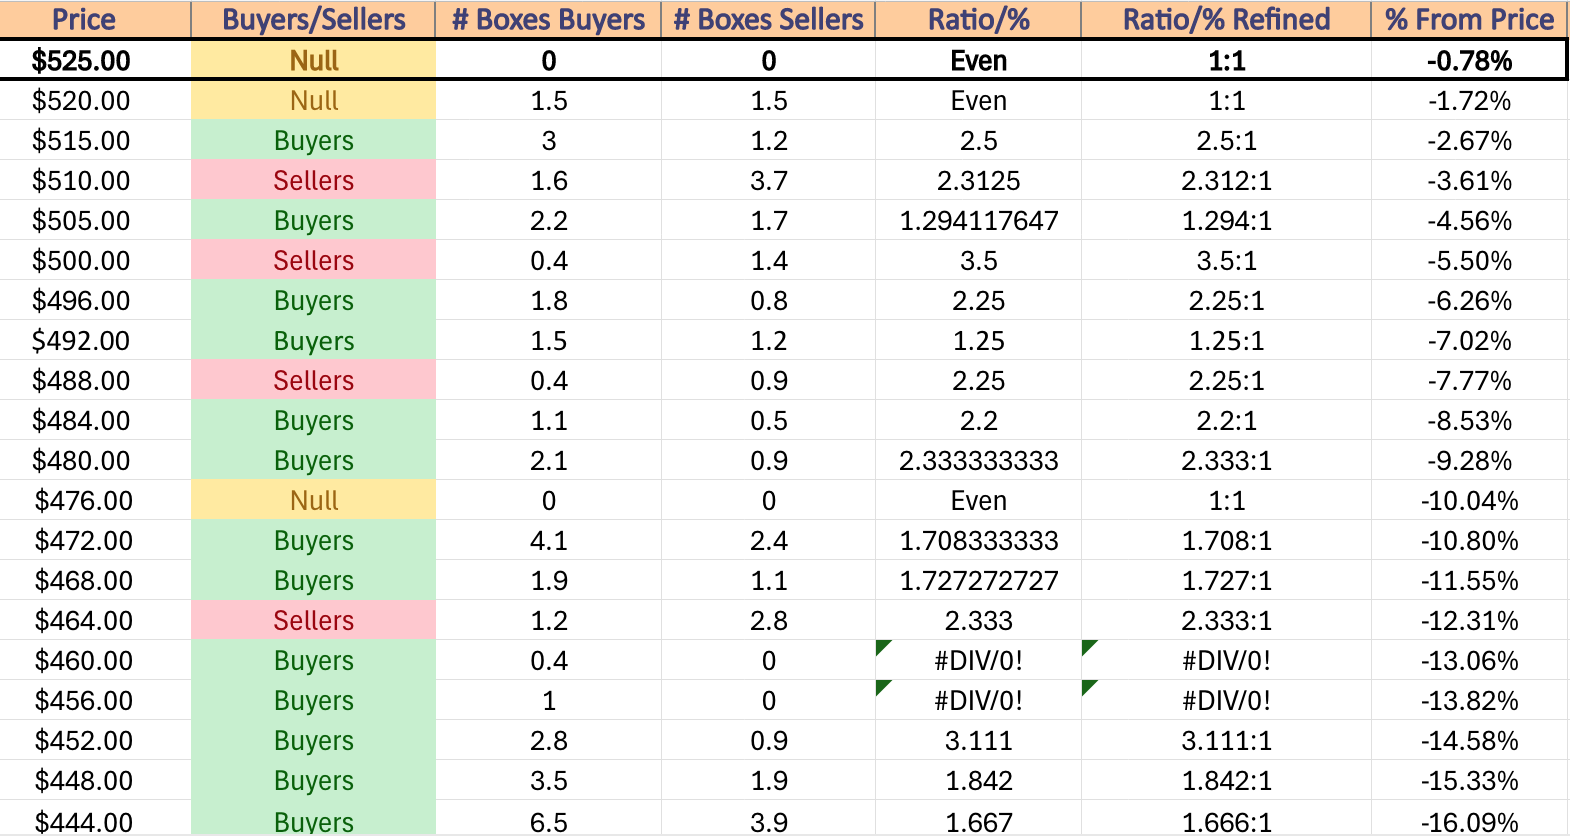The image size is (1570, 836).
Task: Click the $496.00 price cell
Action: tap(95, 300)
